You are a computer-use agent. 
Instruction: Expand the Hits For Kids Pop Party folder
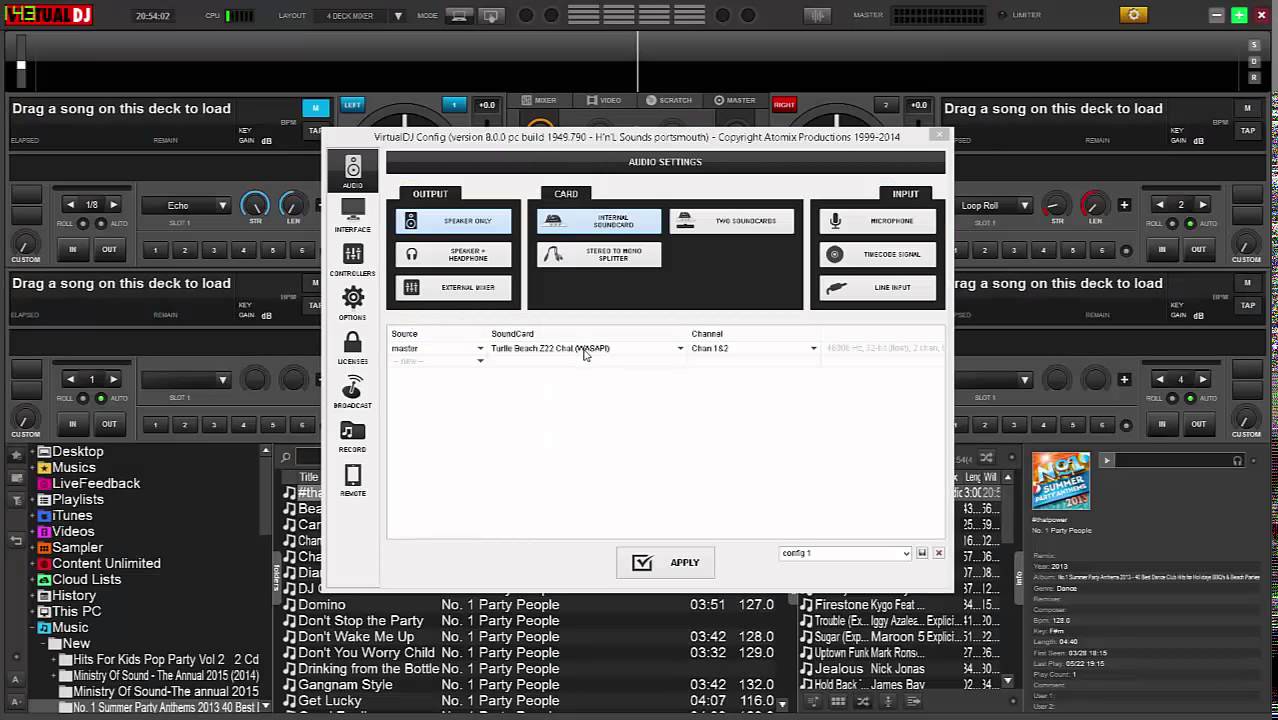pos(54,660)
